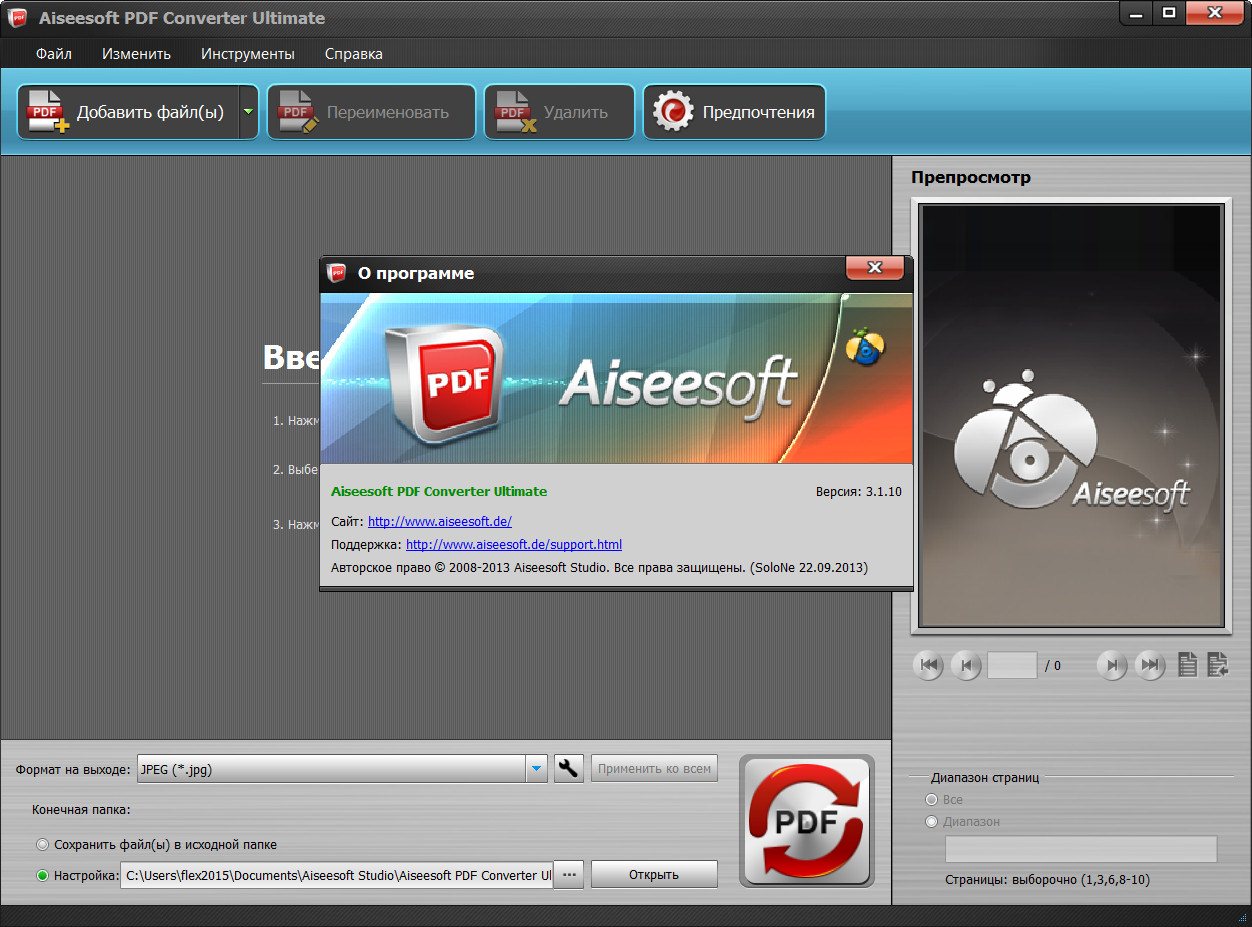The height and width of the screenshot is (927, 1252).
Task: Select Сохранить файл(ы) в исходной папке radio
Action: click(x=42, y=844)
